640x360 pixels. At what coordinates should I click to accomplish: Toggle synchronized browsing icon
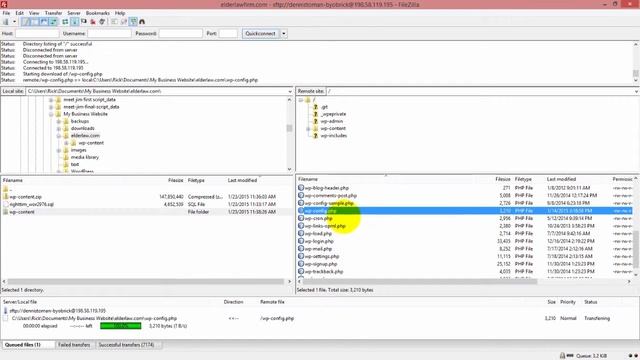[133, 22]
